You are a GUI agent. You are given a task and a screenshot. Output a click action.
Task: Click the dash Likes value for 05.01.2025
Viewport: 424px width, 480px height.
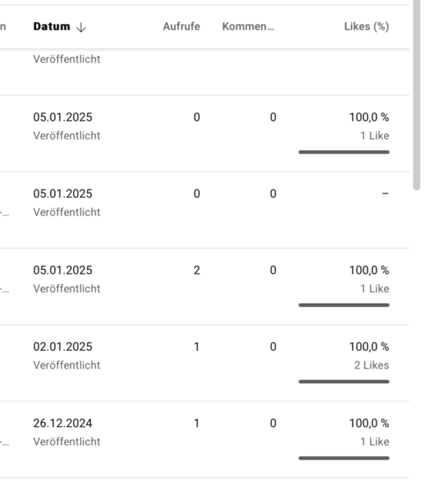385,194
